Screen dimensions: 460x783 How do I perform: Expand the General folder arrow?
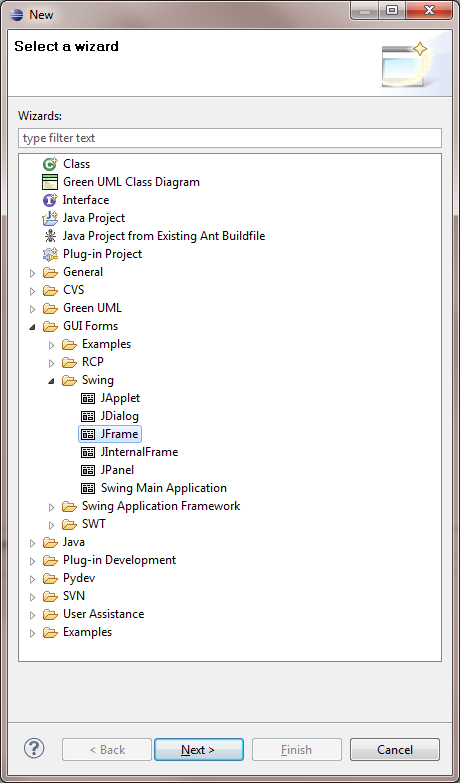(x=32, y=273)
